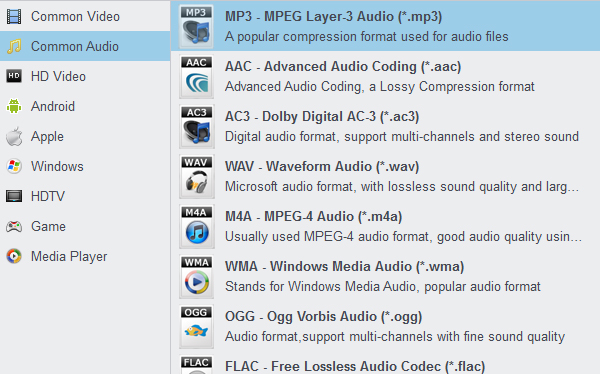Click the FLAC format icon
600x374 pixels.
196,365
